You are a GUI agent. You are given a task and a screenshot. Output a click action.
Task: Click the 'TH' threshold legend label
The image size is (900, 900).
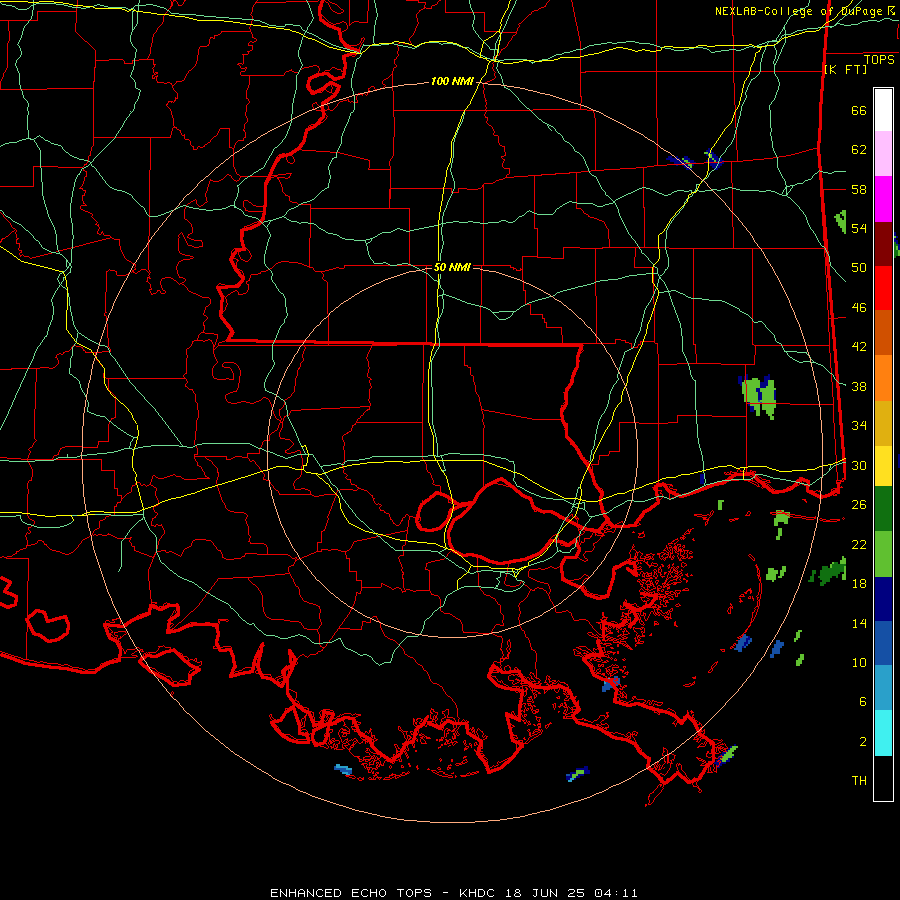859,781
